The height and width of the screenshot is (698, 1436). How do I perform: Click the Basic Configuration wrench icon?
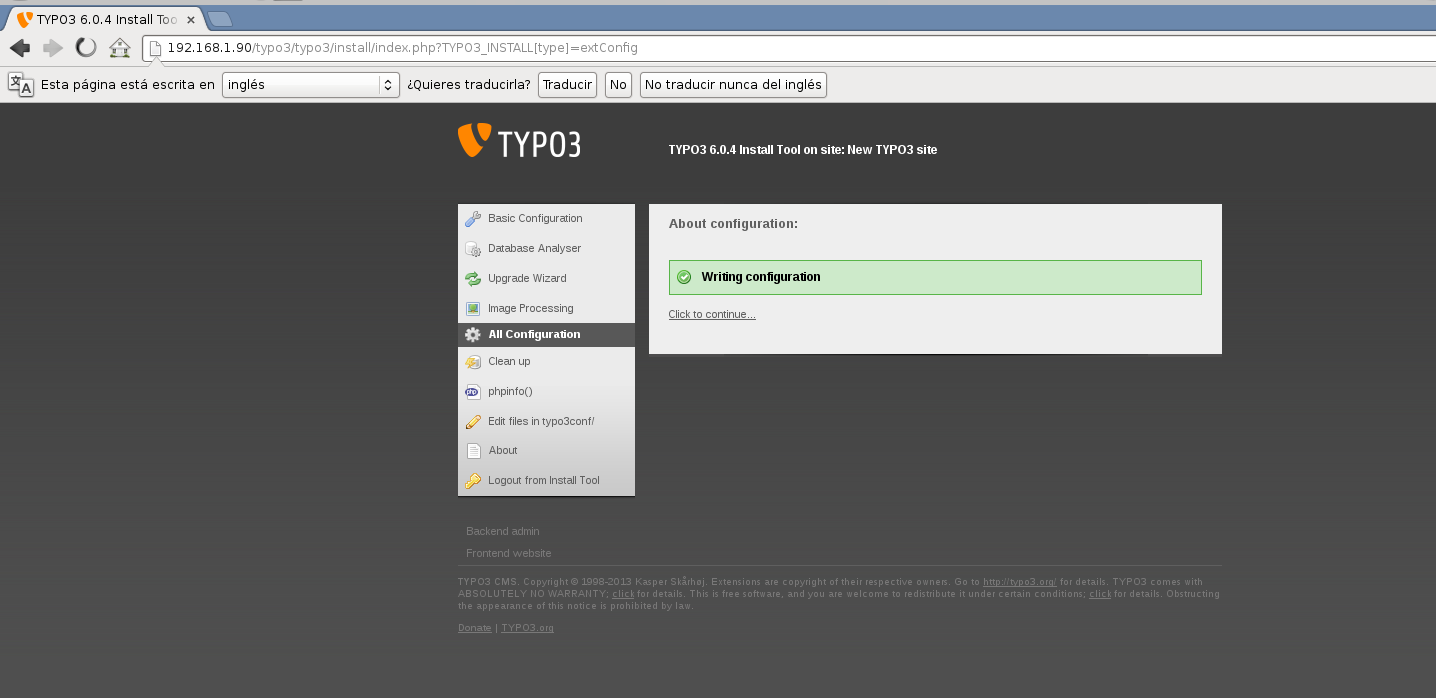[x=473, y=219]
